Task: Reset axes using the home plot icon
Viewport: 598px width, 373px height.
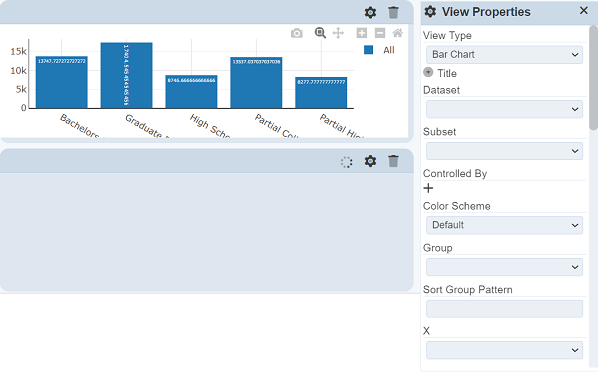Action: pyautogui.click(x=398, y=33)
